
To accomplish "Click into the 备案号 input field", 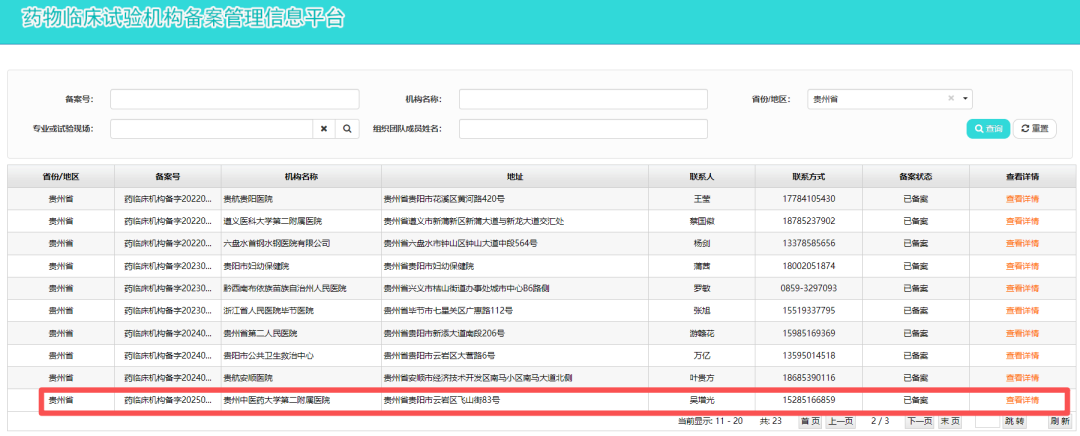I will 234,99.
